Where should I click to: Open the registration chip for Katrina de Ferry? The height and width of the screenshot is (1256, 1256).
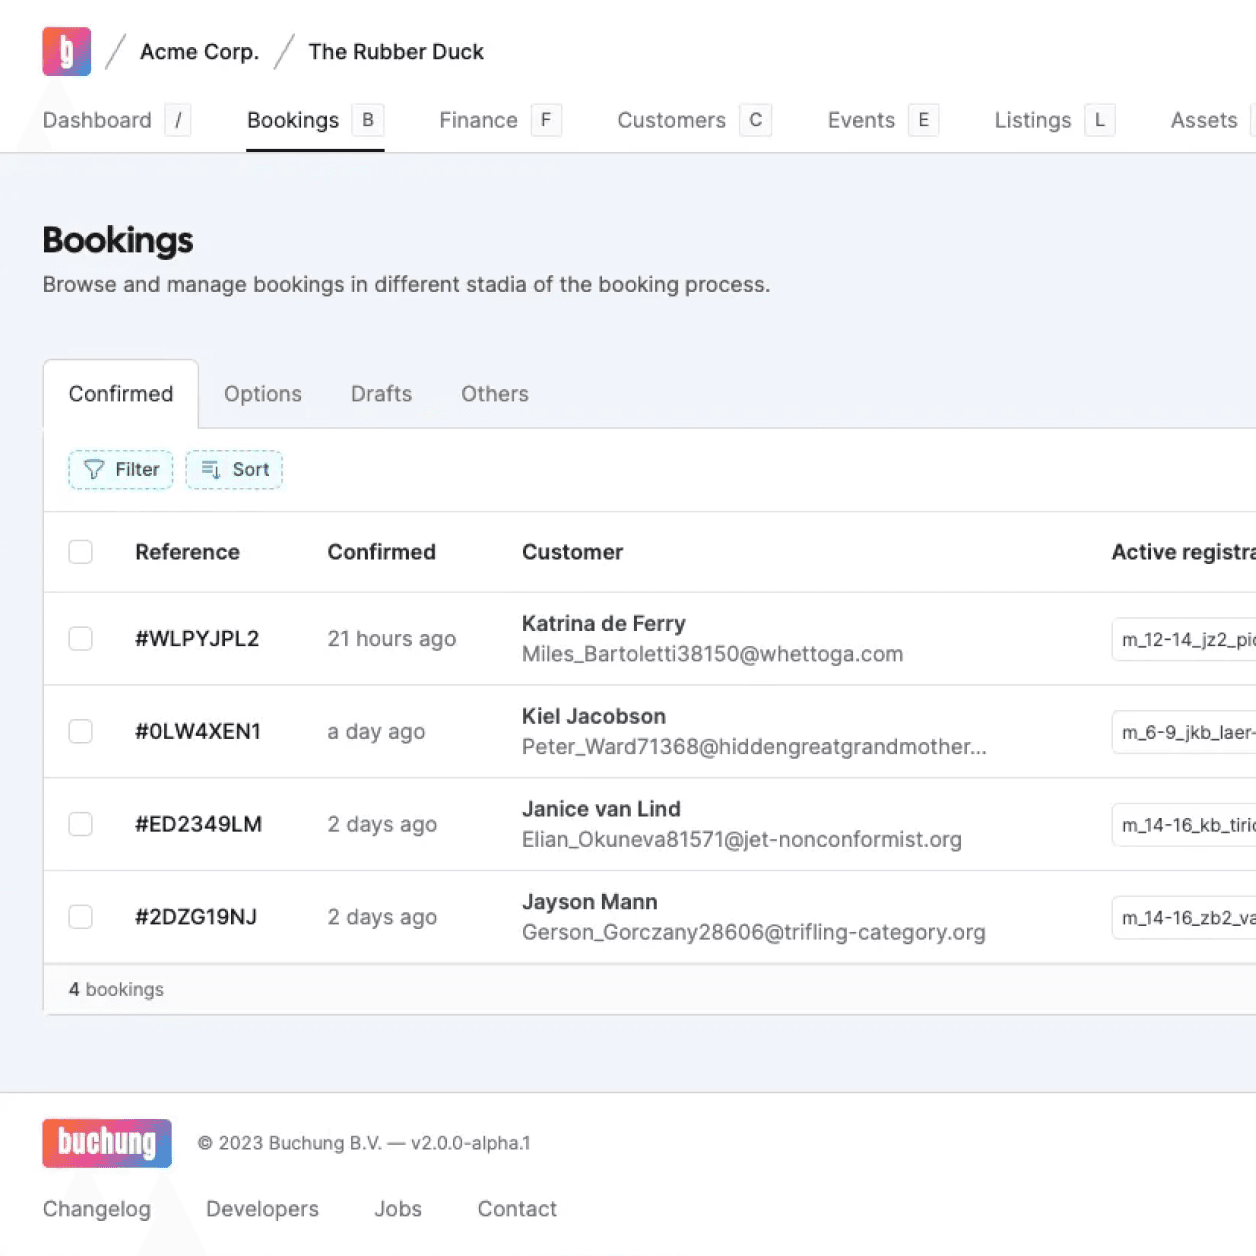pos(1185,639)
